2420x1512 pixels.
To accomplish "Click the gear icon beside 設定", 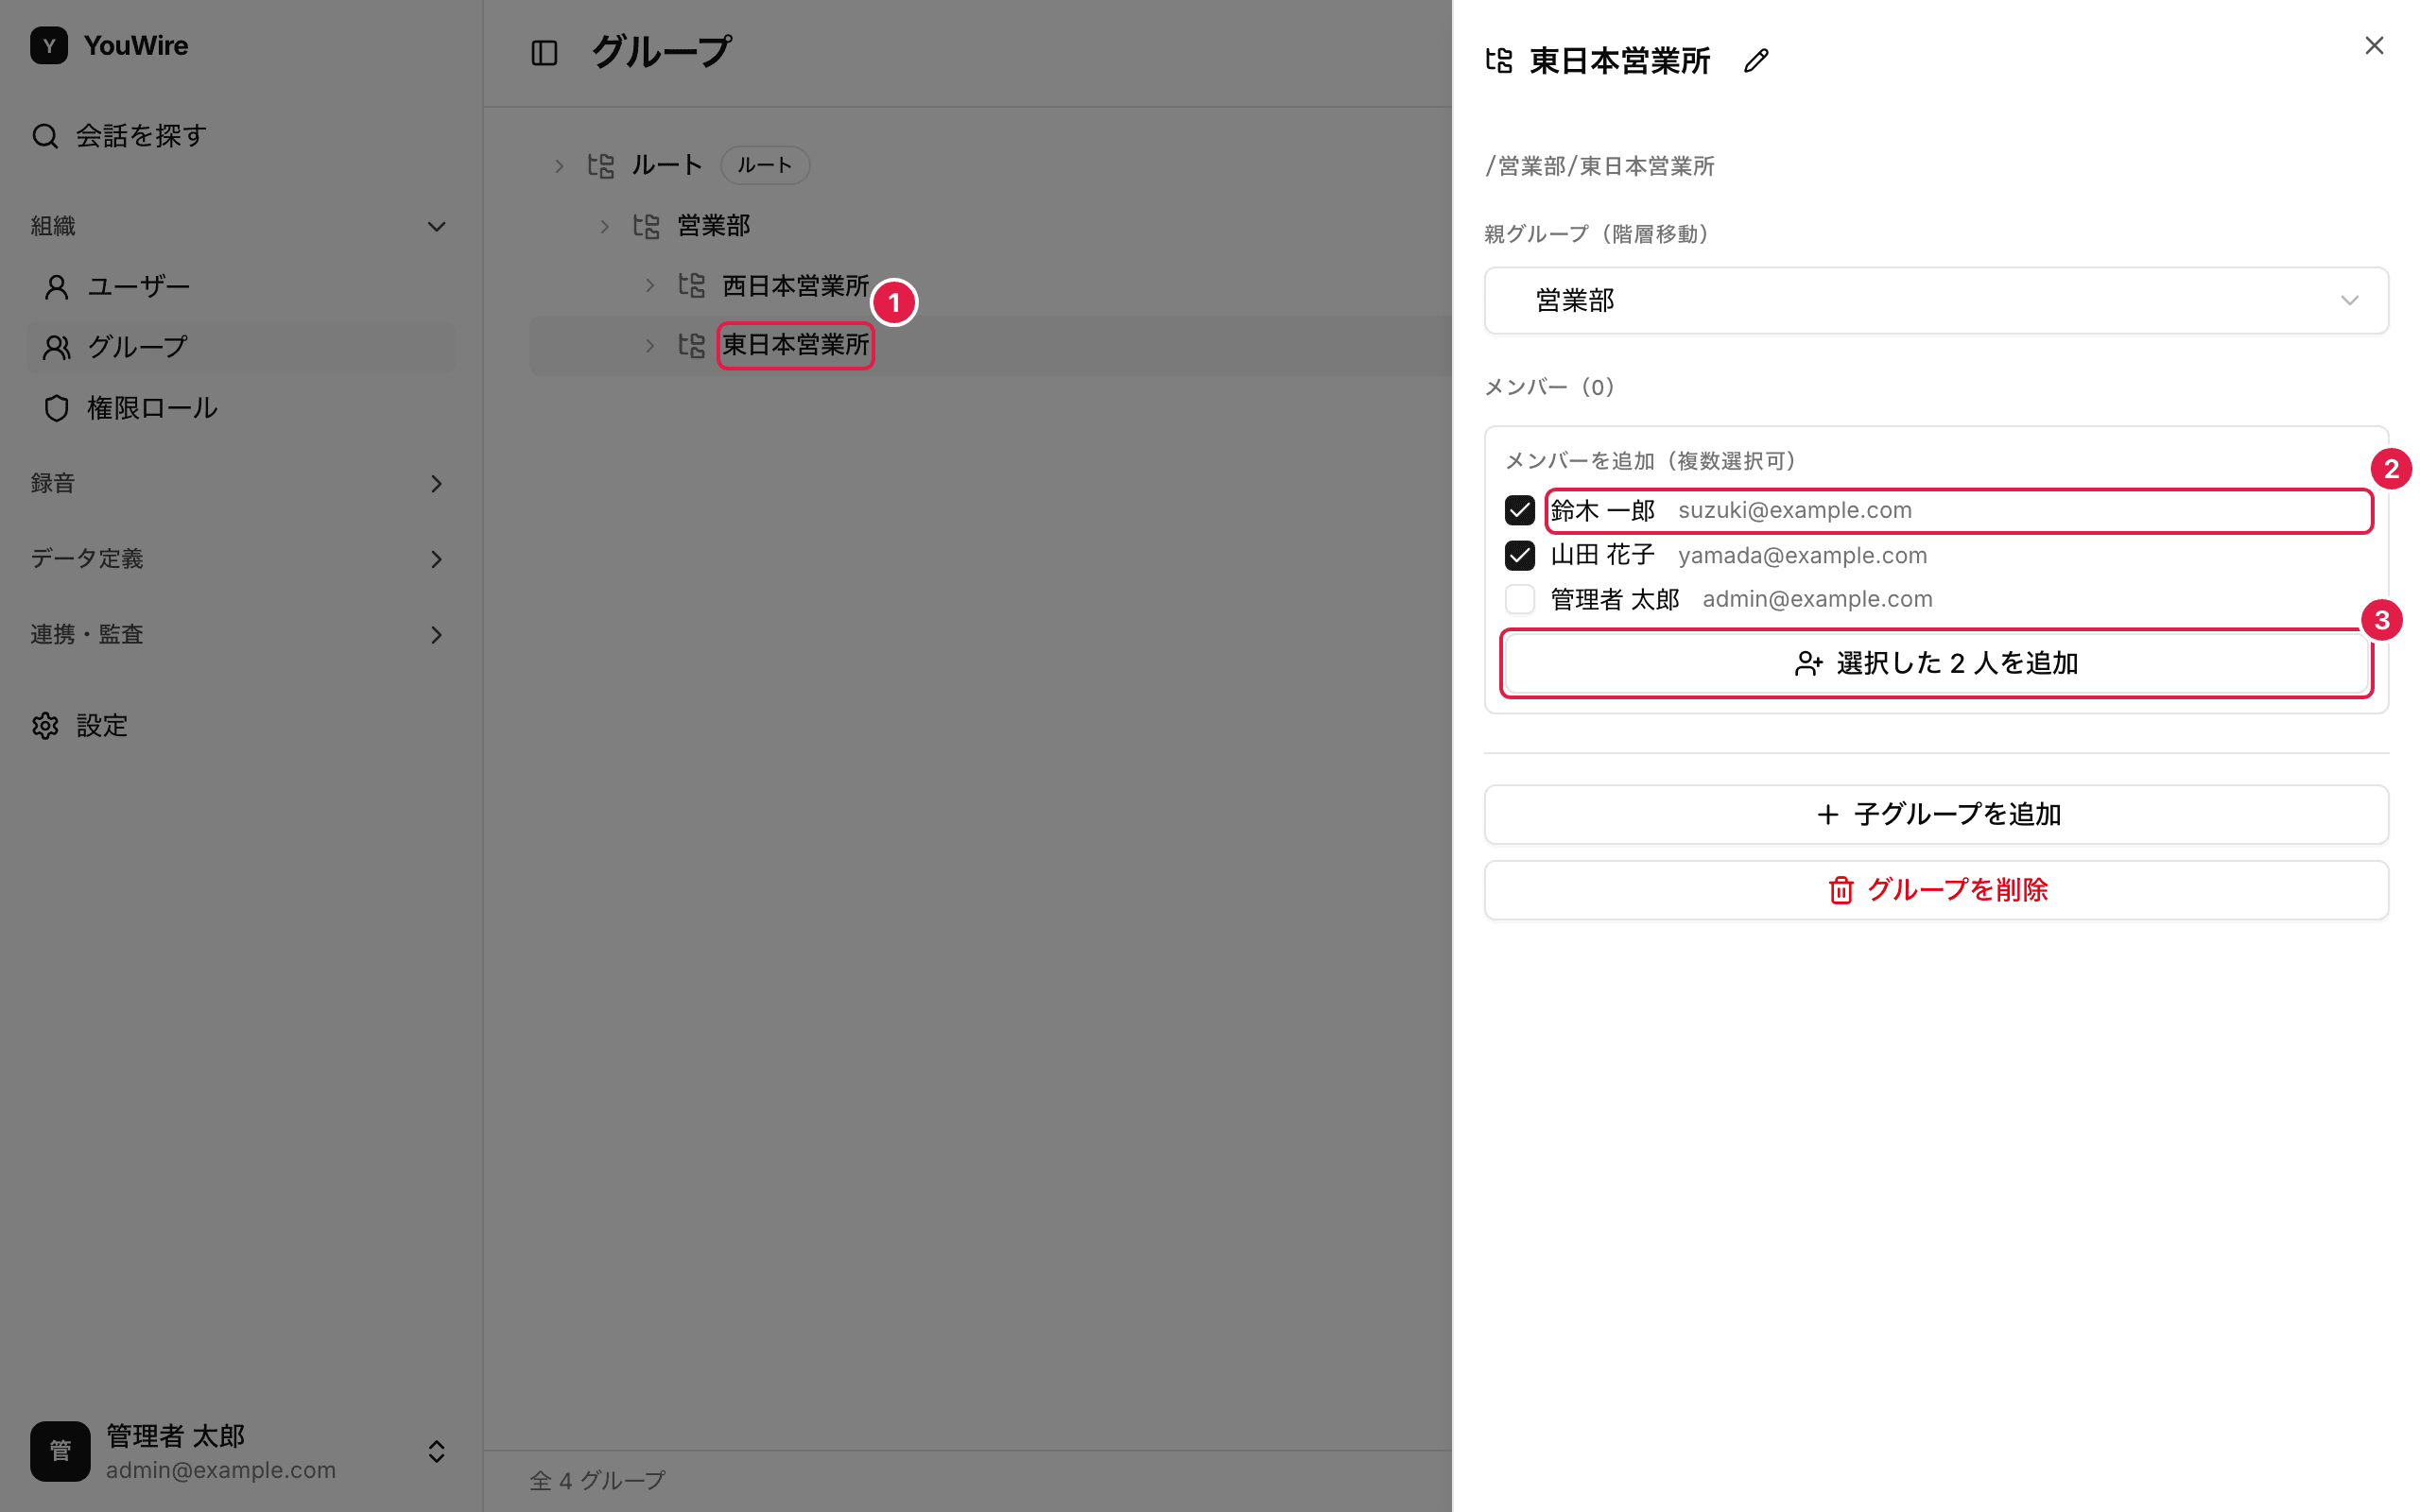I will [x=45, y=726].
